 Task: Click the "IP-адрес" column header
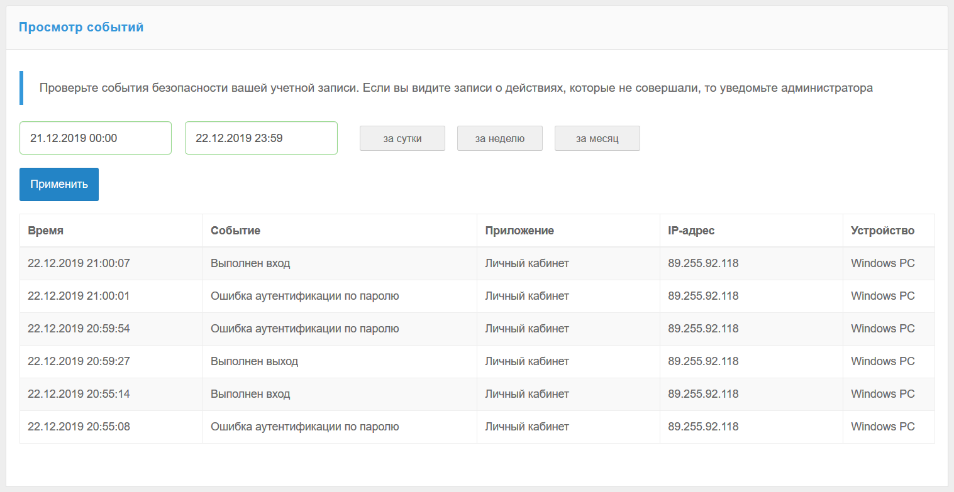click(691, 231)
